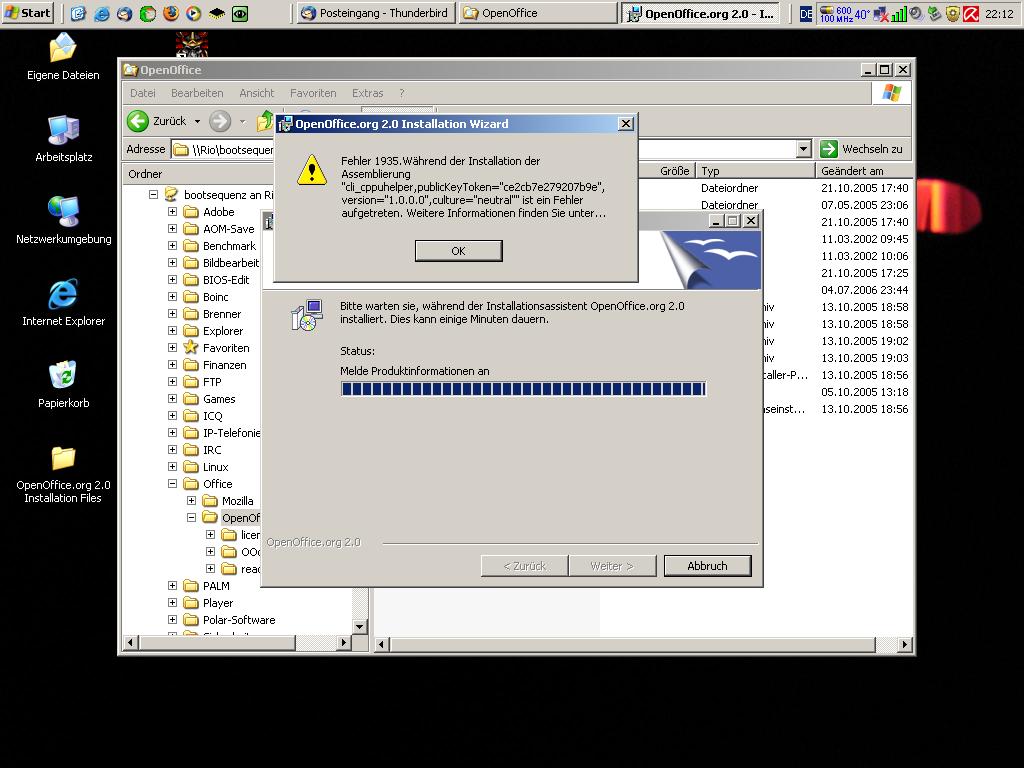Click the Windows Media Player quick launch icon
This screenshot has width=1024, height=768.
[x=193, y=13]
